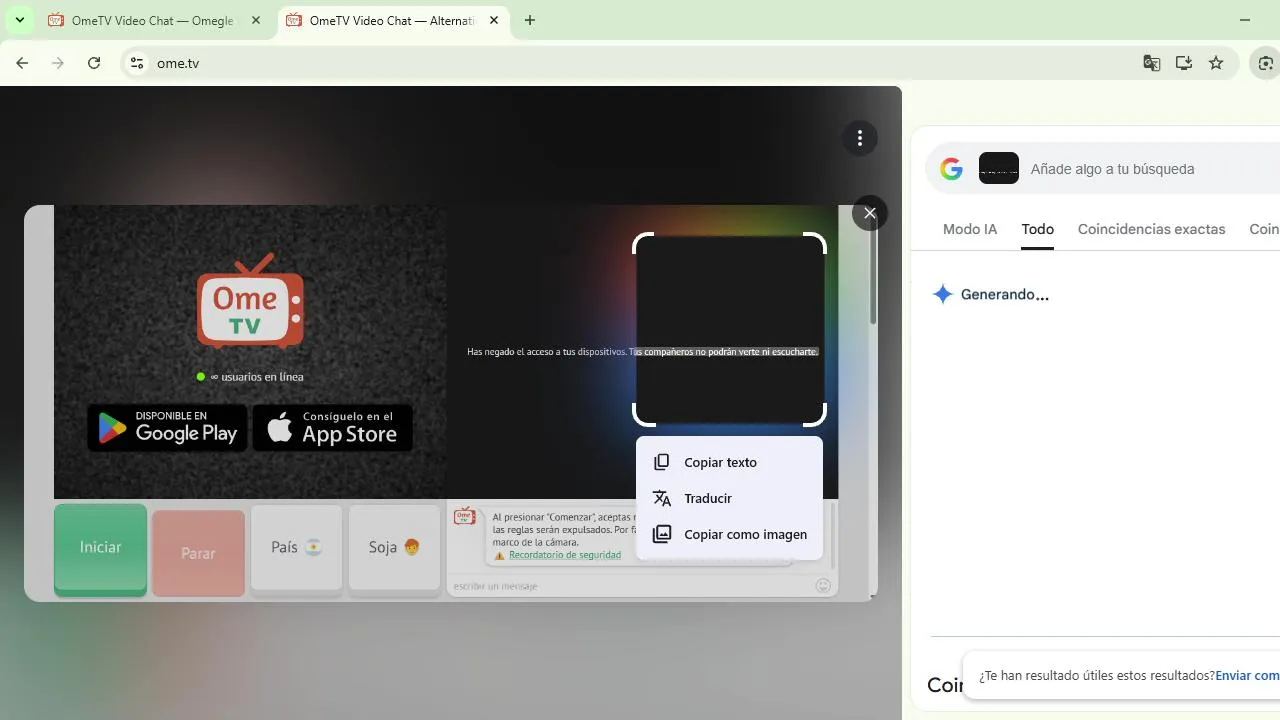The image size is (1280, 720).
Task: Click the Has negado el acceso message text
Action: [x=642, y=352]
